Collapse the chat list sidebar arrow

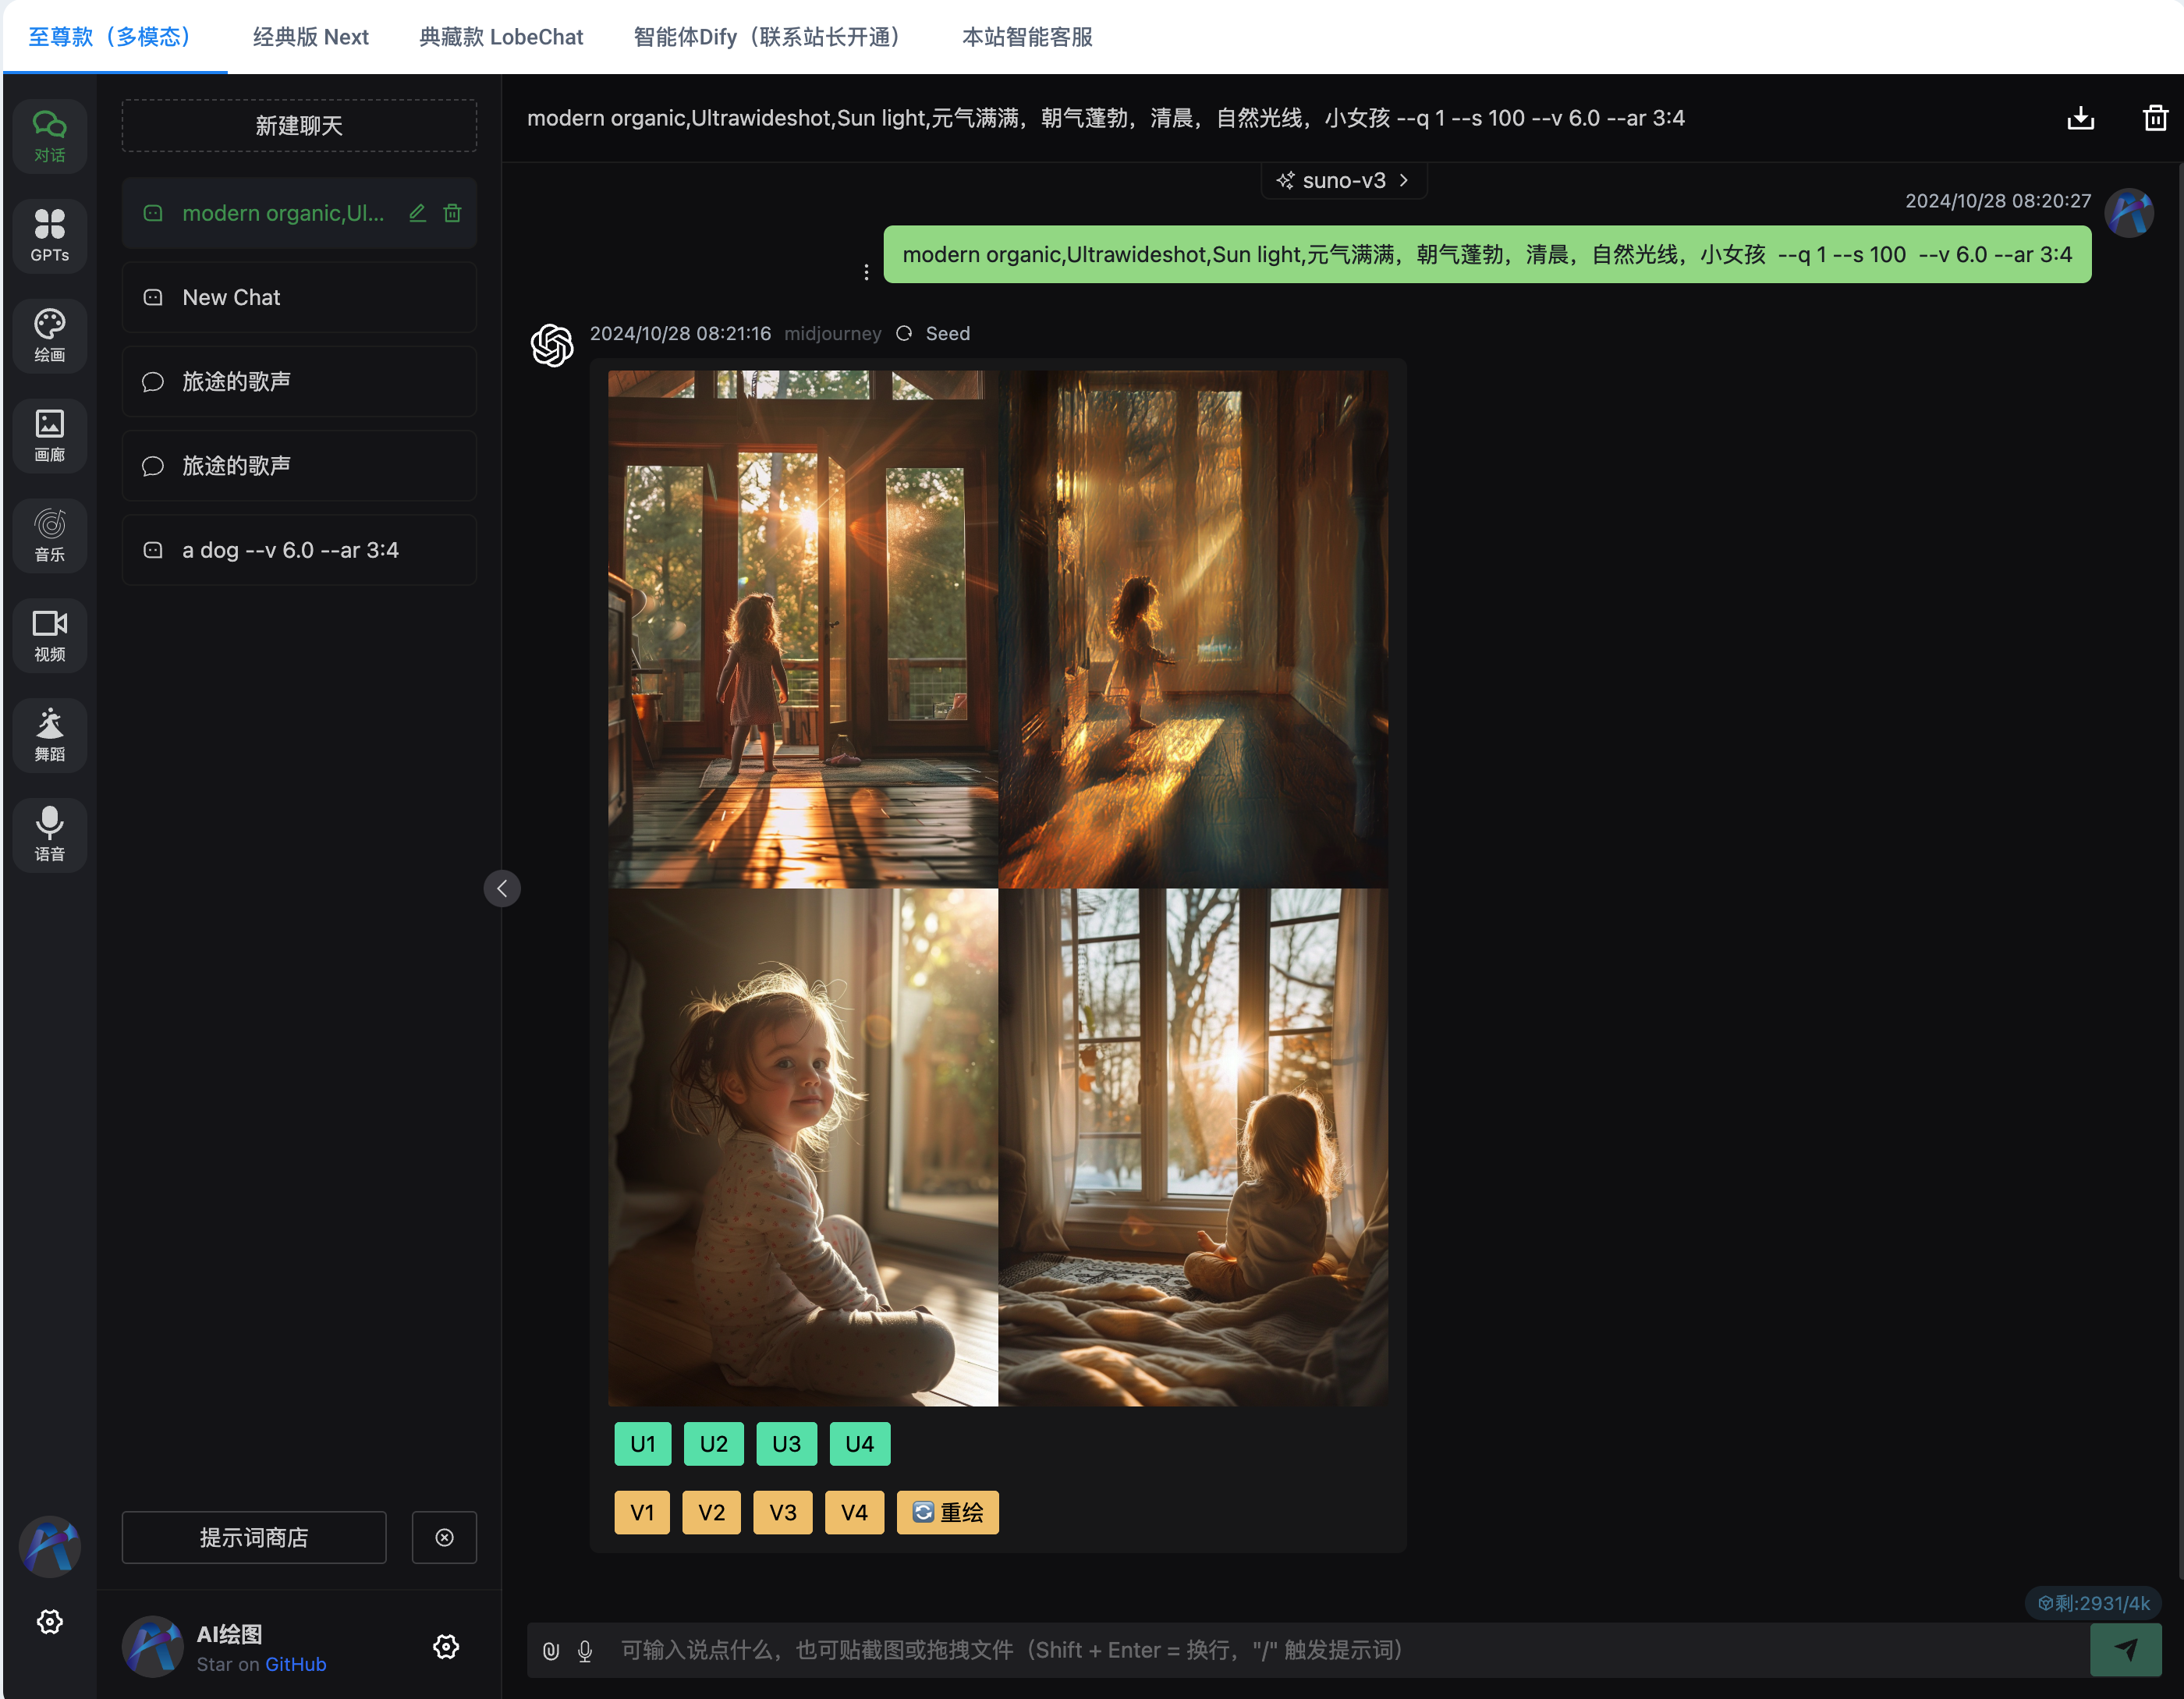(x=502, y=888)
